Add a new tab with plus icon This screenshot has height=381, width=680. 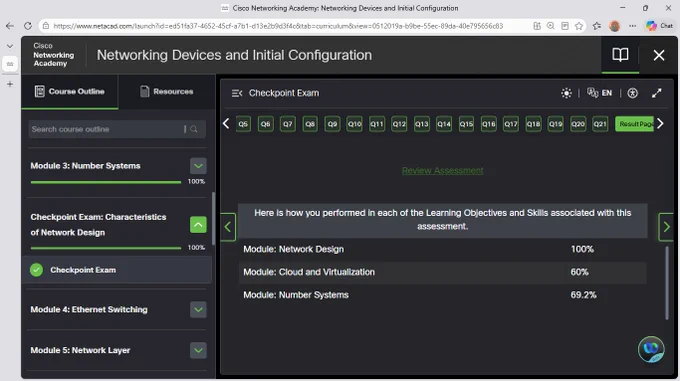(10, 84)
